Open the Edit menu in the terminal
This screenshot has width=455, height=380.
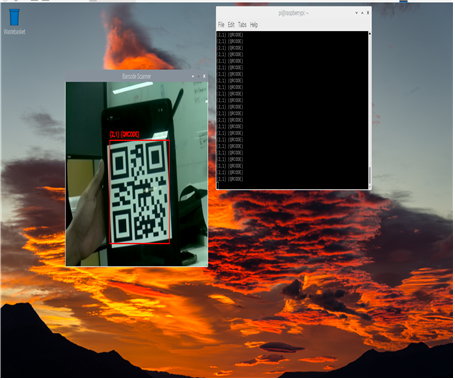point(231,25)
